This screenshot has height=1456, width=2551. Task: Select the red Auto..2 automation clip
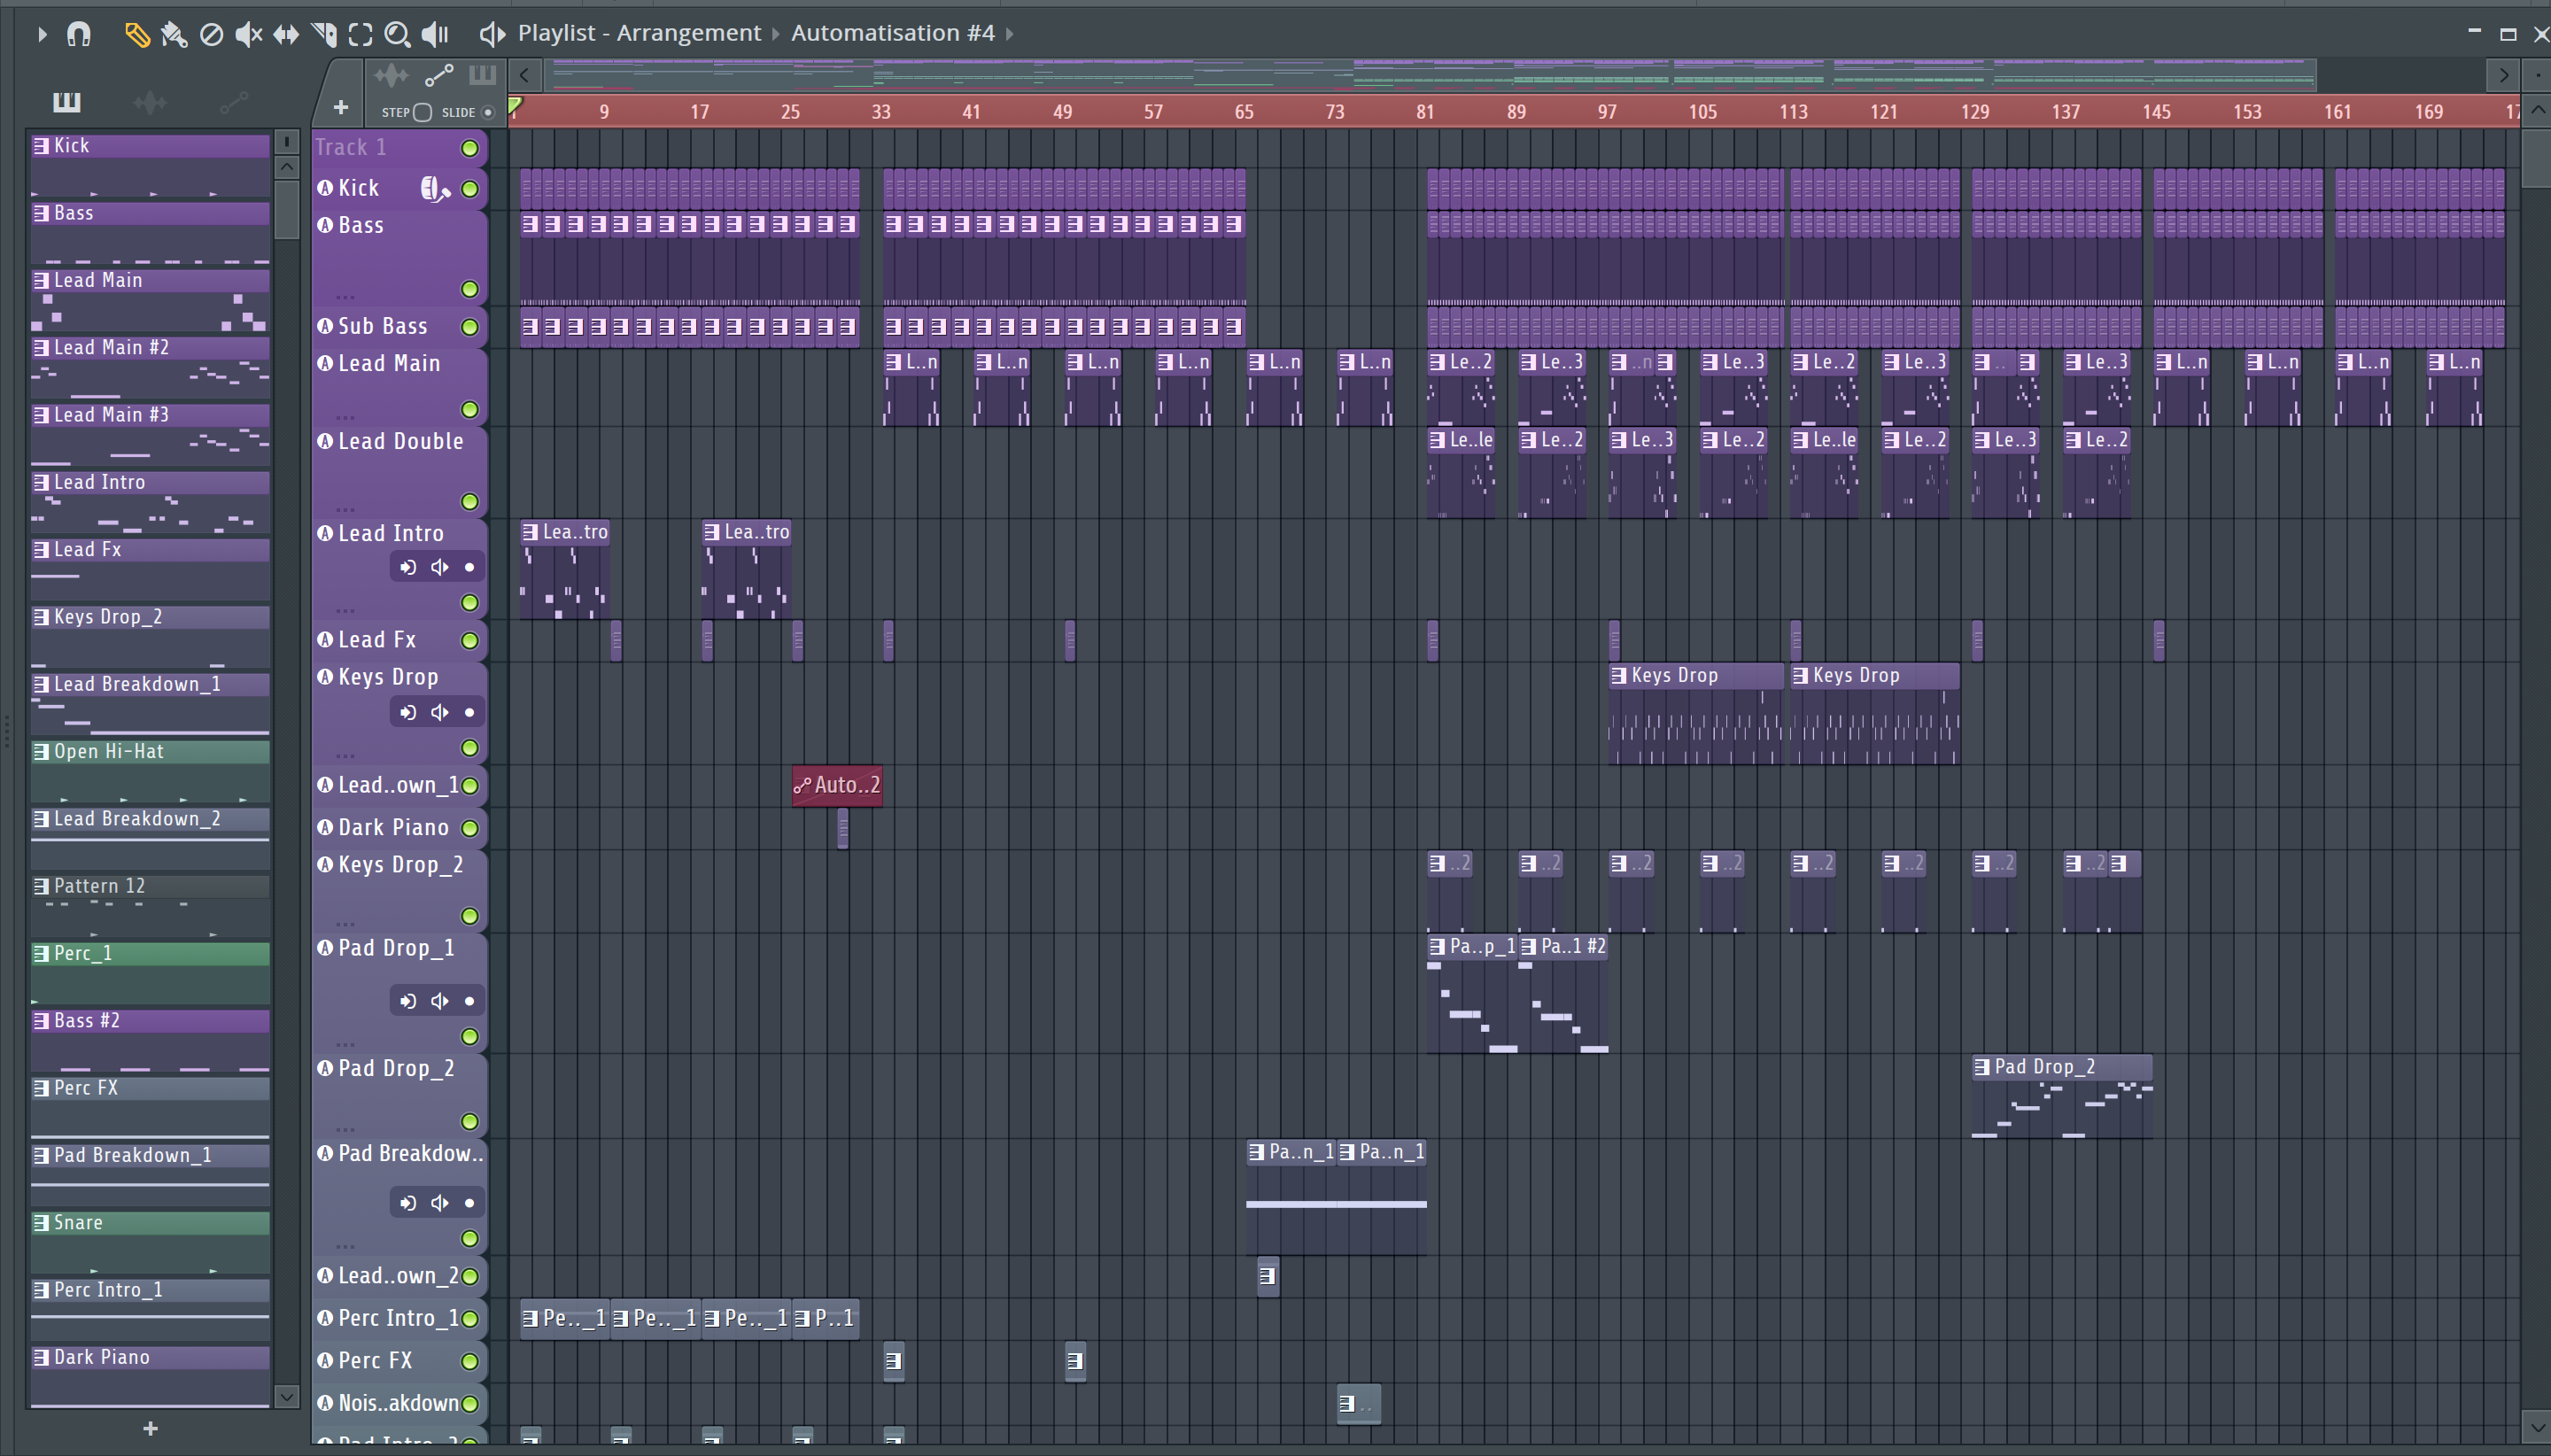(837, 786)
